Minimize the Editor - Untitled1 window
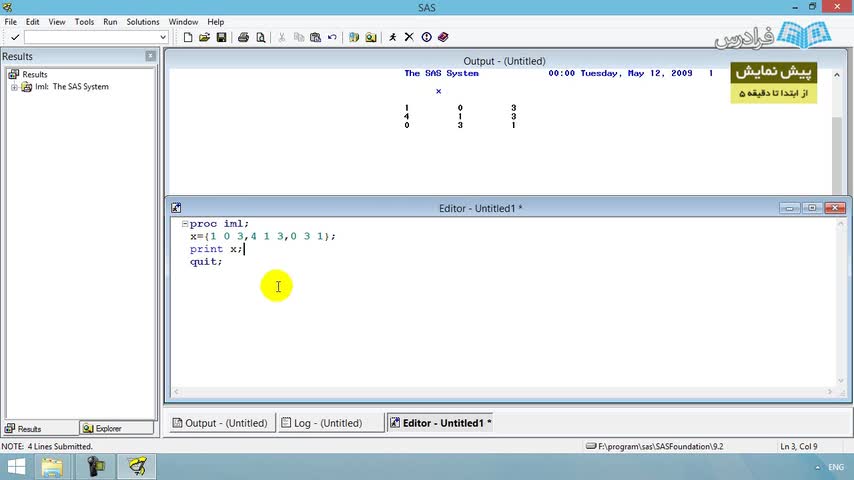This screenshot has height=480, width=854. pyautogui.click(x=789, y=208)
